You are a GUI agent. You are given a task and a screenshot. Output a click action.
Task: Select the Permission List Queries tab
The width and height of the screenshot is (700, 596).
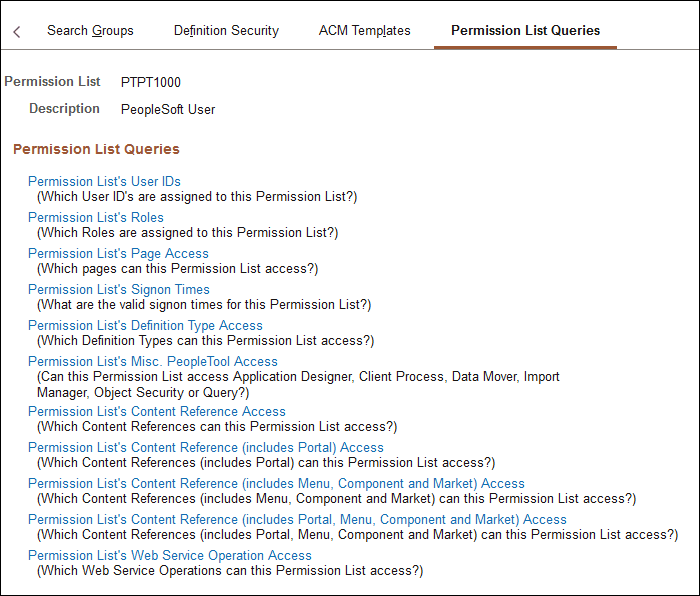pos(525,31)
